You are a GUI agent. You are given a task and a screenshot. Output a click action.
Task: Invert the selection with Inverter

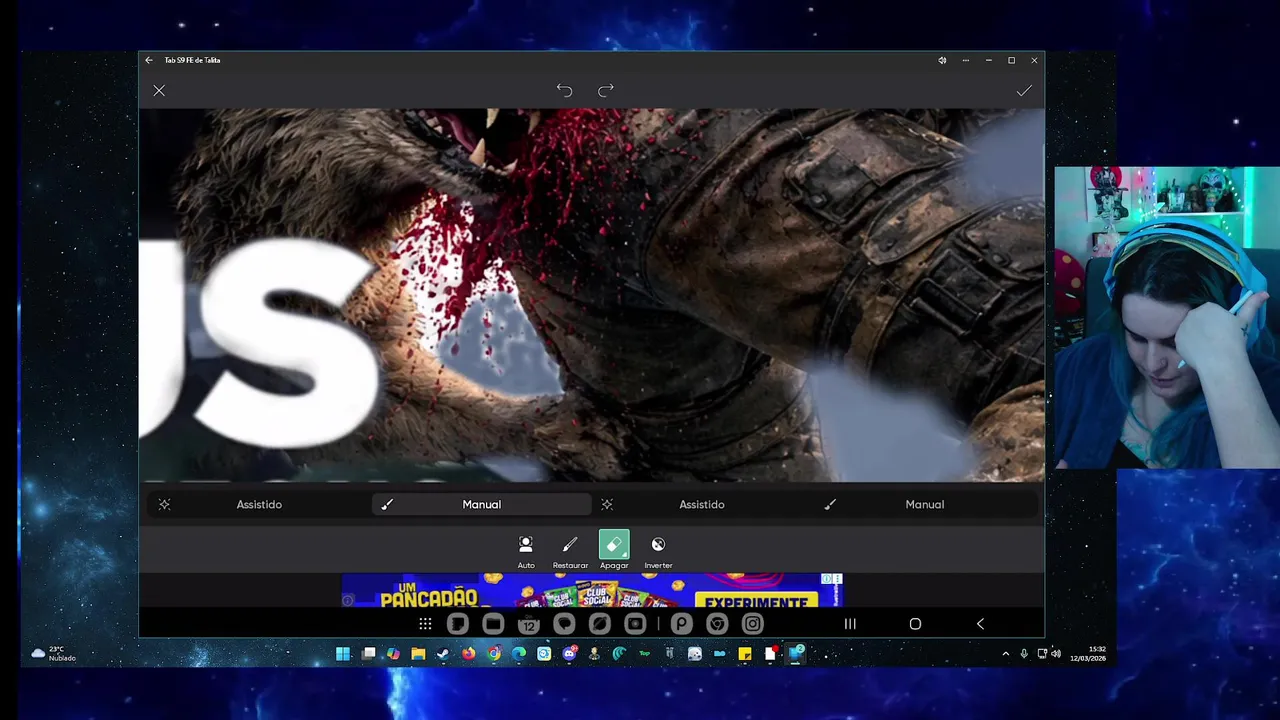point(658,551)
